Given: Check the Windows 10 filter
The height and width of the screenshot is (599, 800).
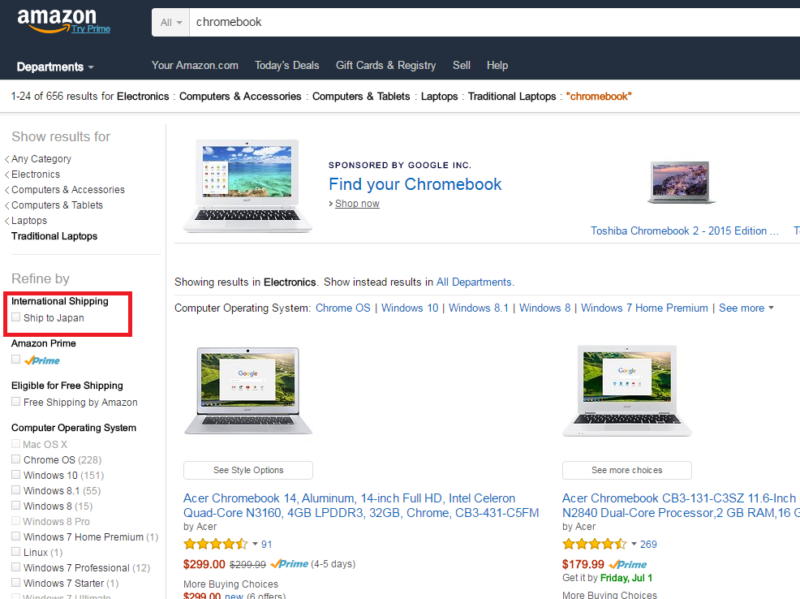Looking at the screenshot, I should coord(16,475).
